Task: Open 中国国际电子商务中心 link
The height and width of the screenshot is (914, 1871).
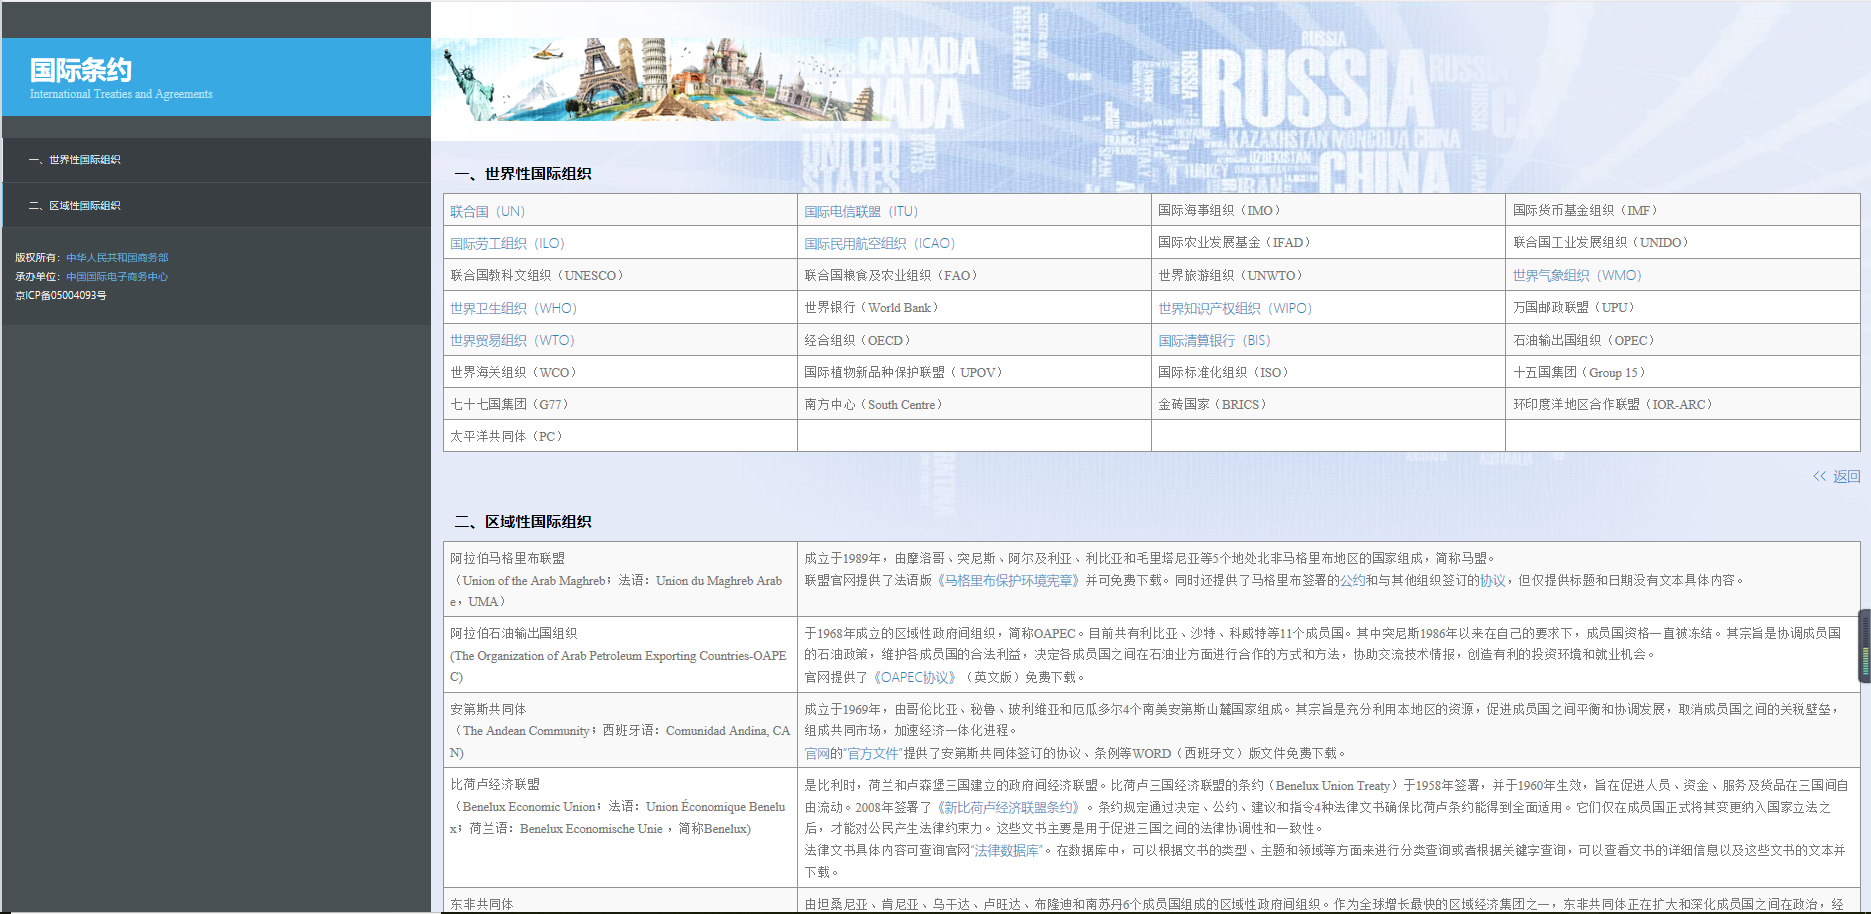Action: (x=117, y=277)
